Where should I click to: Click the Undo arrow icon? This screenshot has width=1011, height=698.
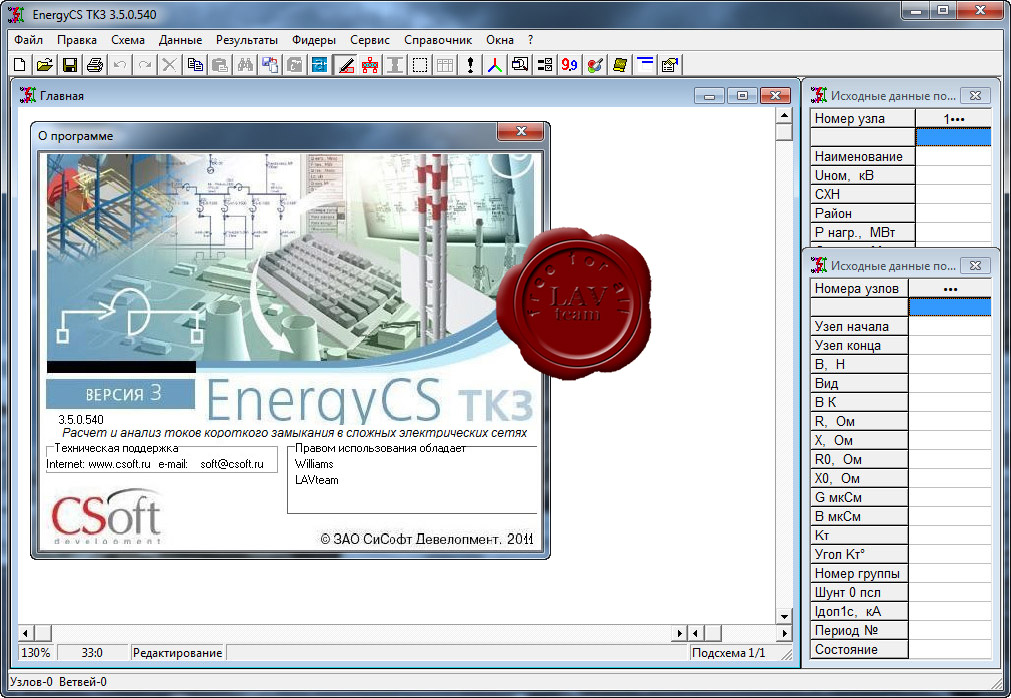tap(120, 64)
